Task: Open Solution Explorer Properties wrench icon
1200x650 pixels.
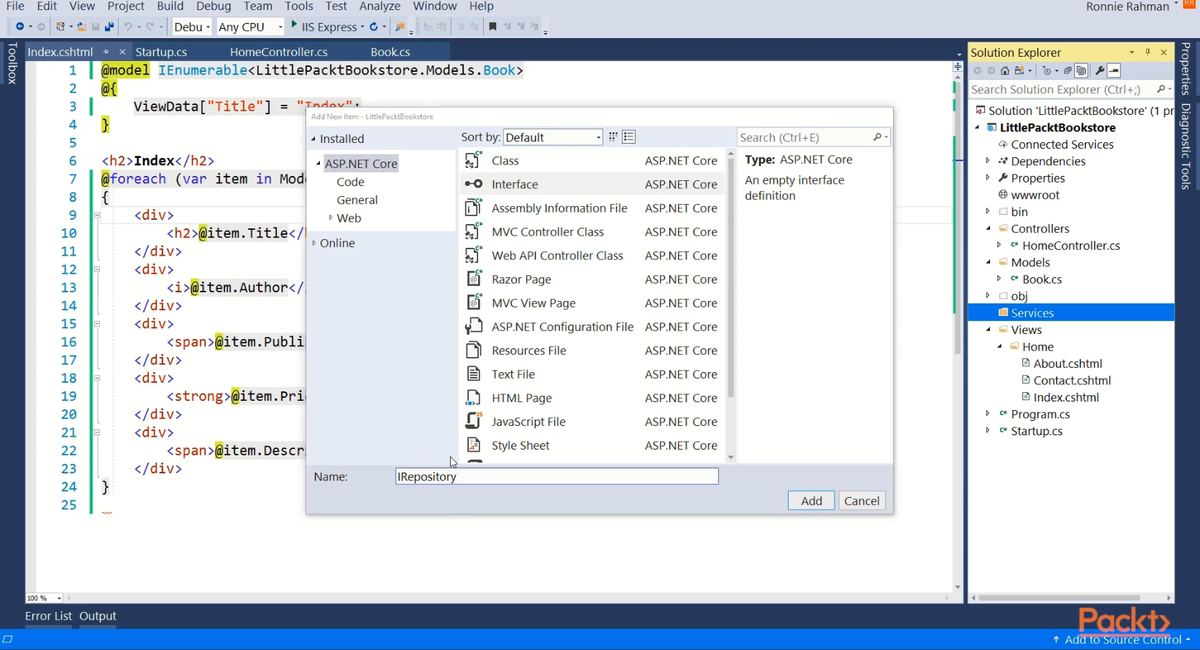Action: coord(1100,71)
